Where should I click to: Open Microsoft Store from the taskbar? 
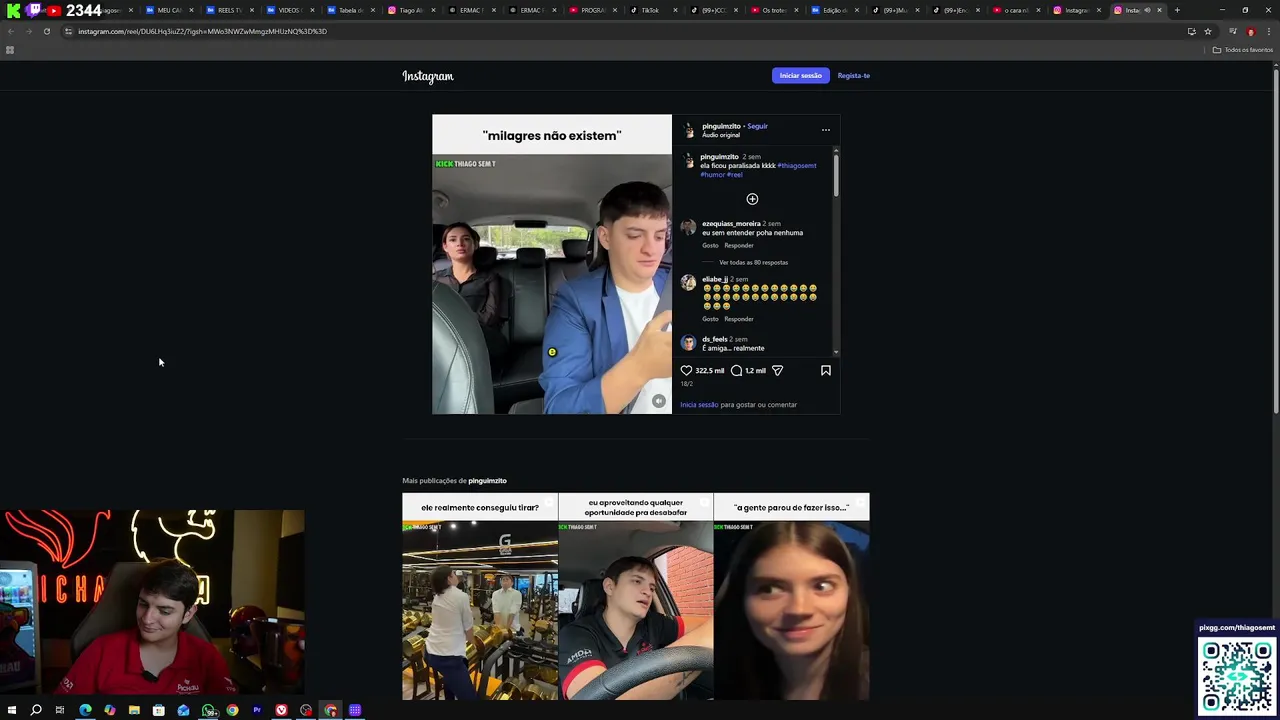point(158,710)
